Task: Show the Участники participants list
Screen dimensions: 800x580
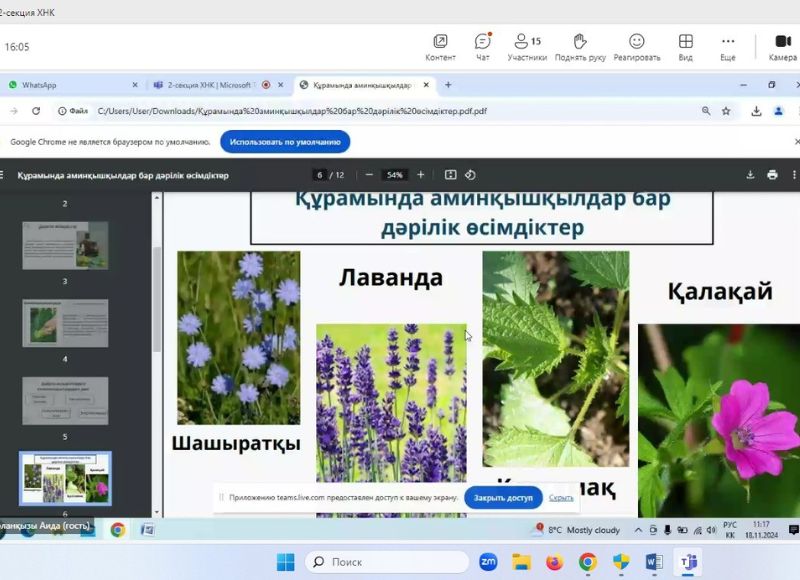Action: [526, 46]
